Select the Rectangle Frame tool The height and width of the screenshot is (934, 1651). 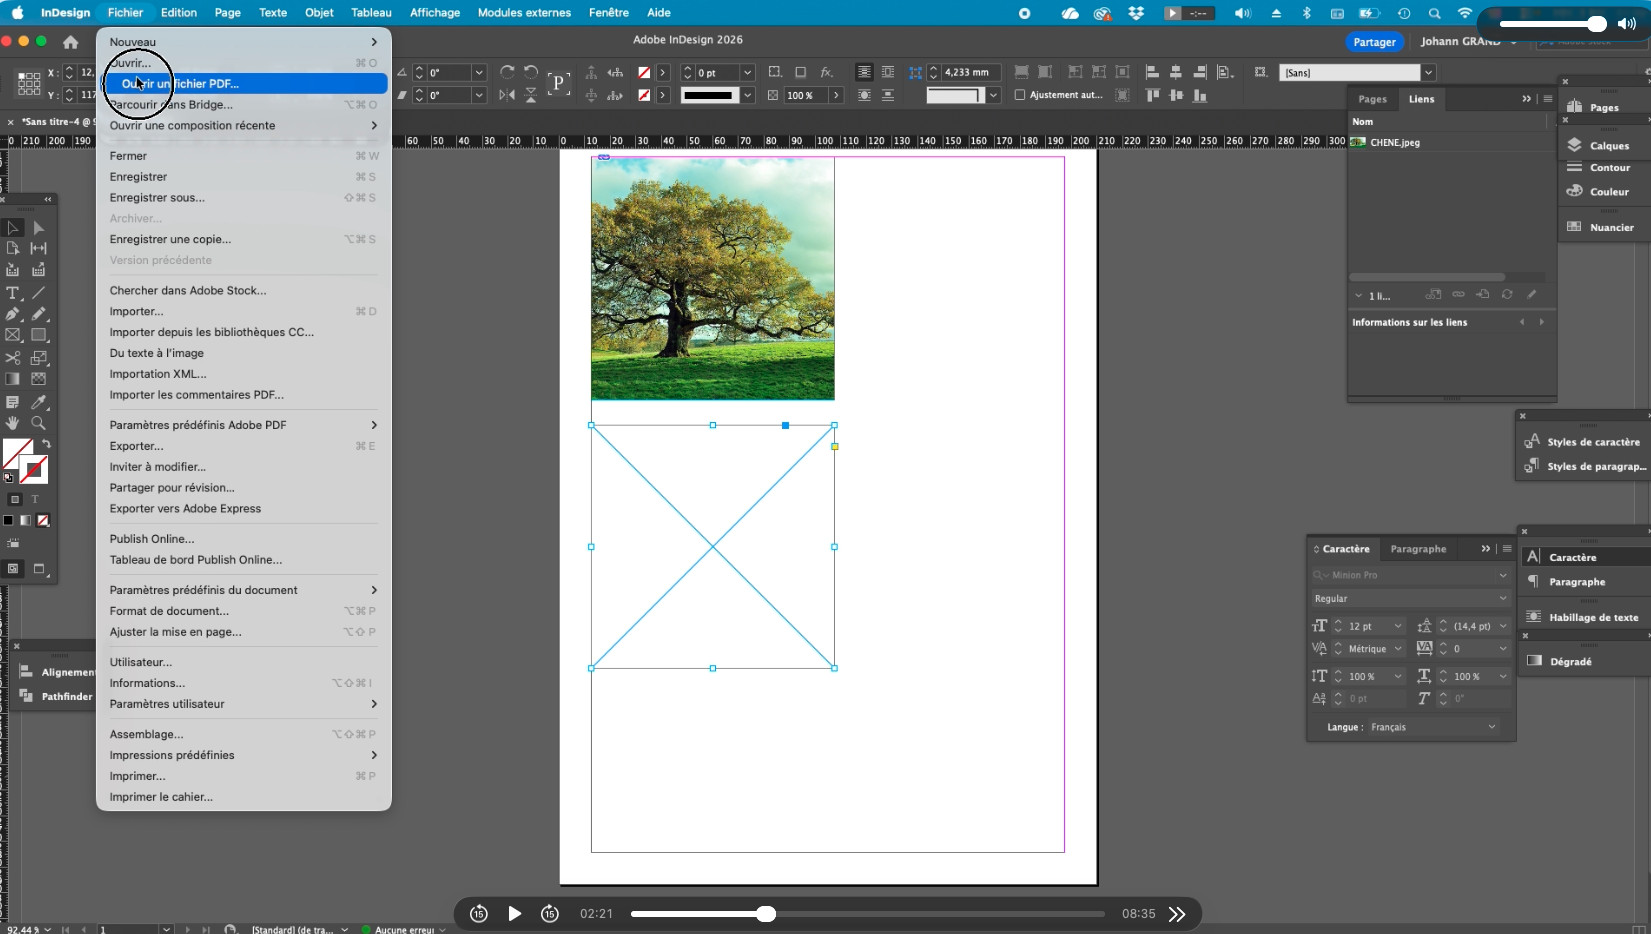point(13,336)
